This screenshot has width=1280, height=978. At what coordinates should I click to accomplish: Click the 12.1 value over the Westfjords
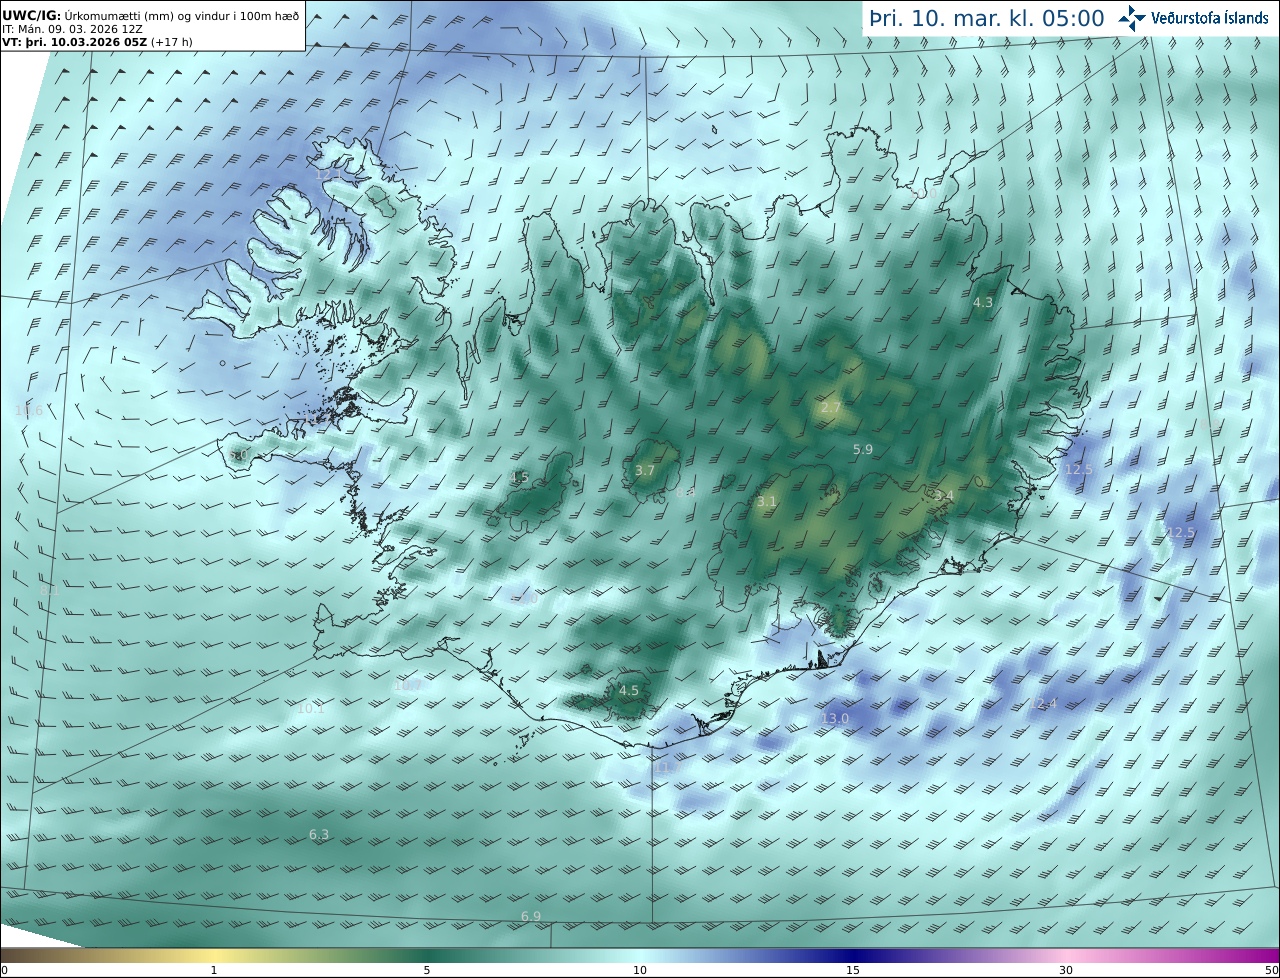(326, 174)
